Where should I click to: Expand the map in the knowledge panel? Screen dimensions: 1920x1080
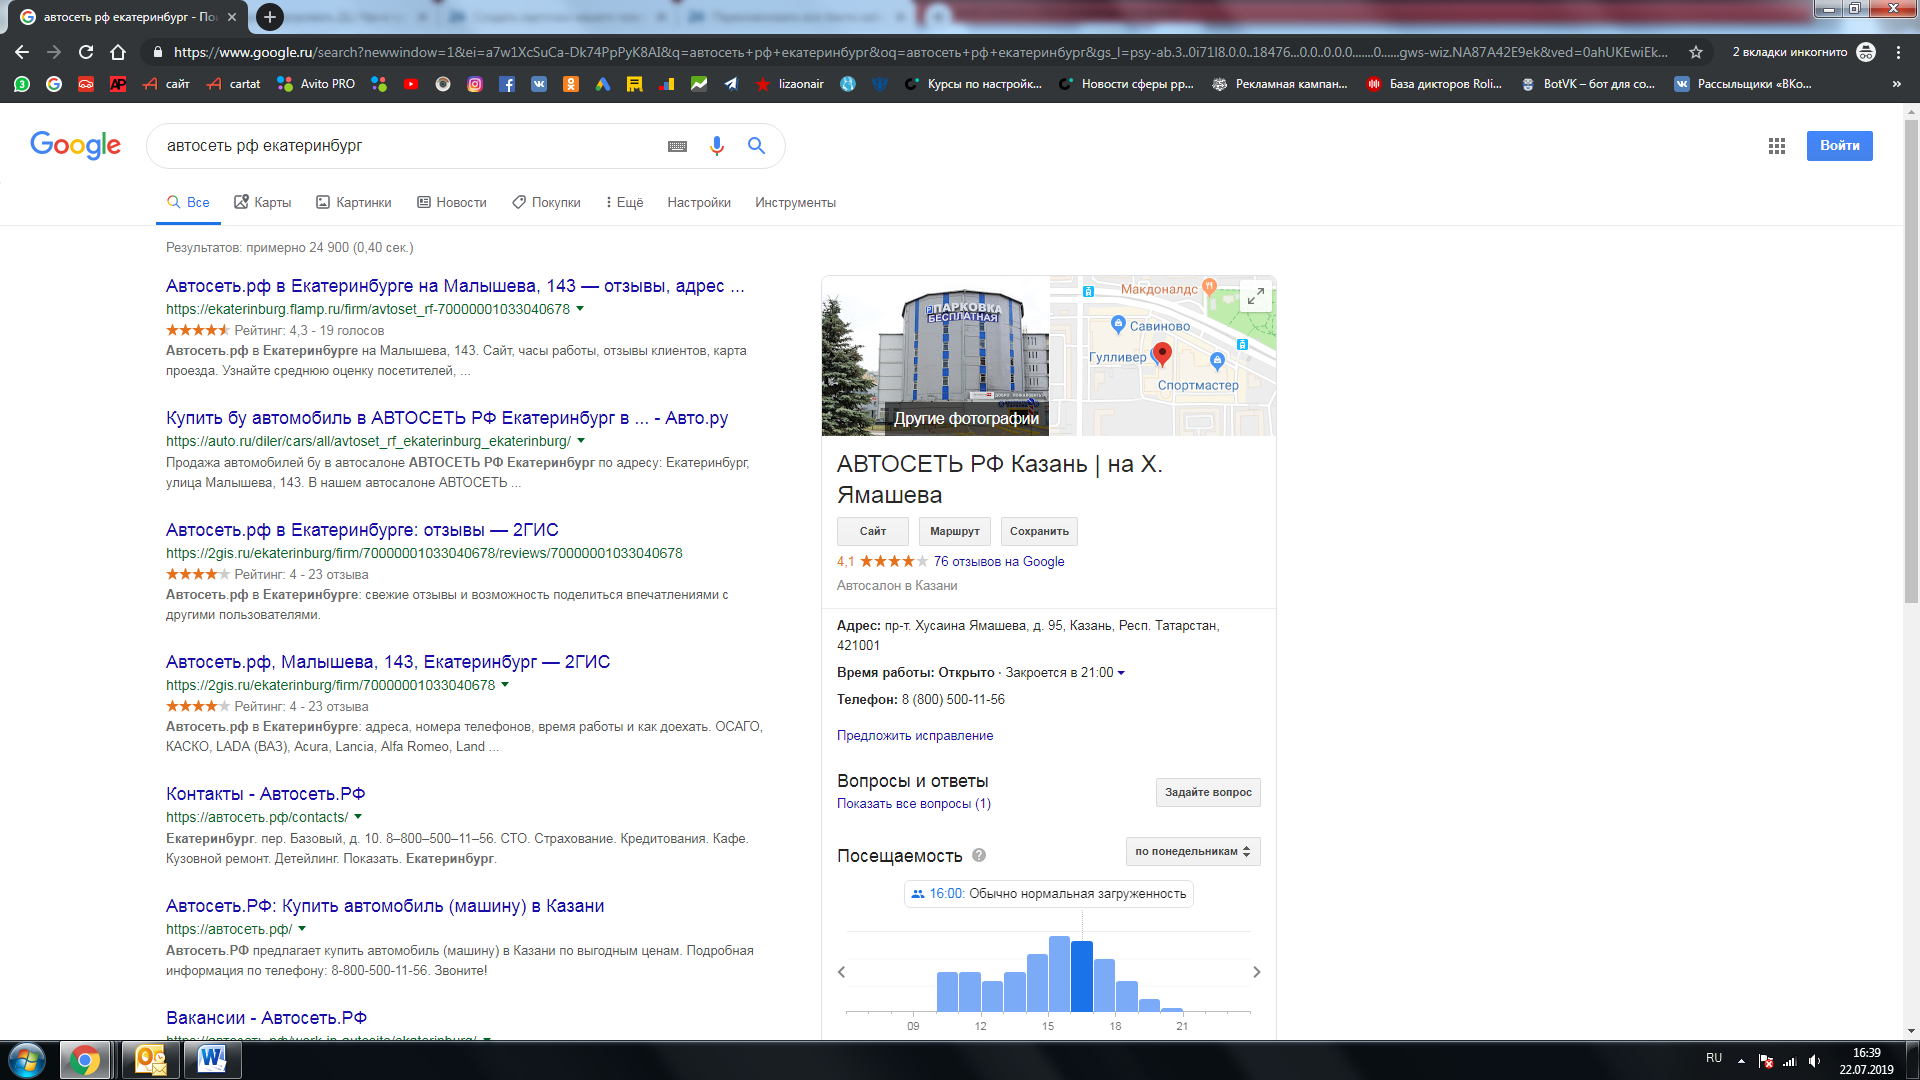(1255, 296)
